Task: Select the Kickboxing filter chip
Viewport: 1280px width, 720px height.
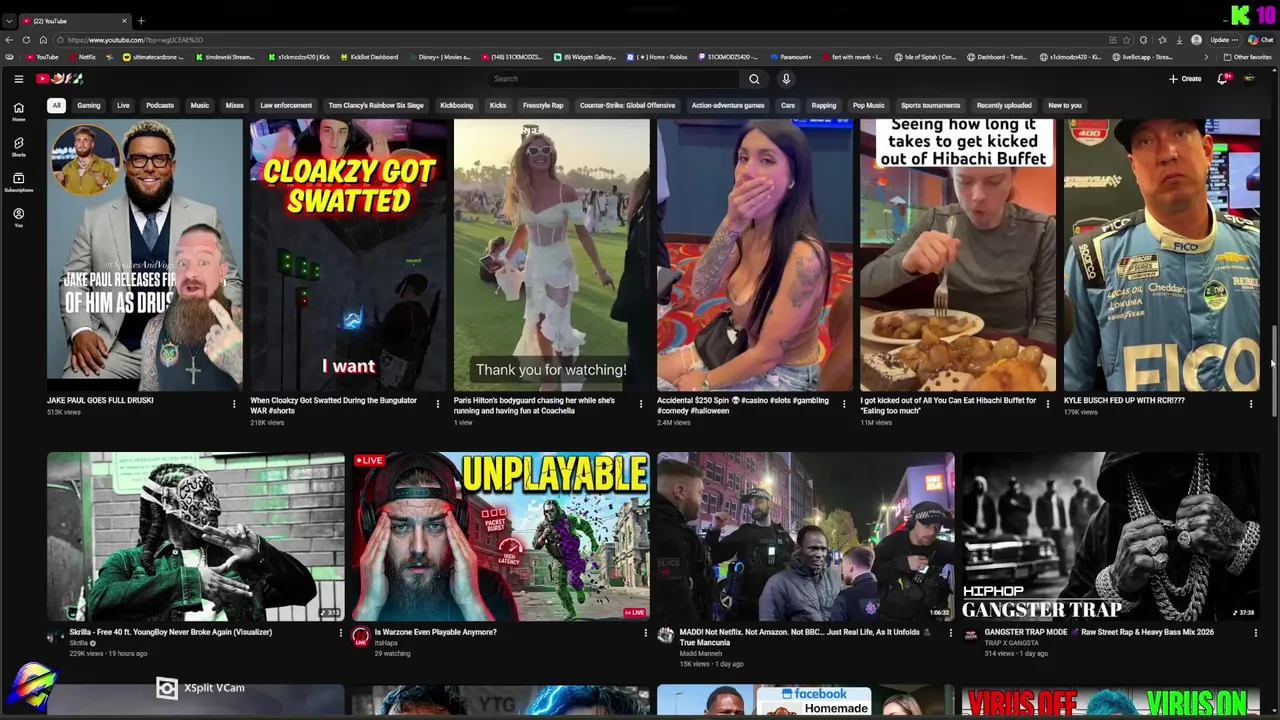Action: click(x=457, y=105)
